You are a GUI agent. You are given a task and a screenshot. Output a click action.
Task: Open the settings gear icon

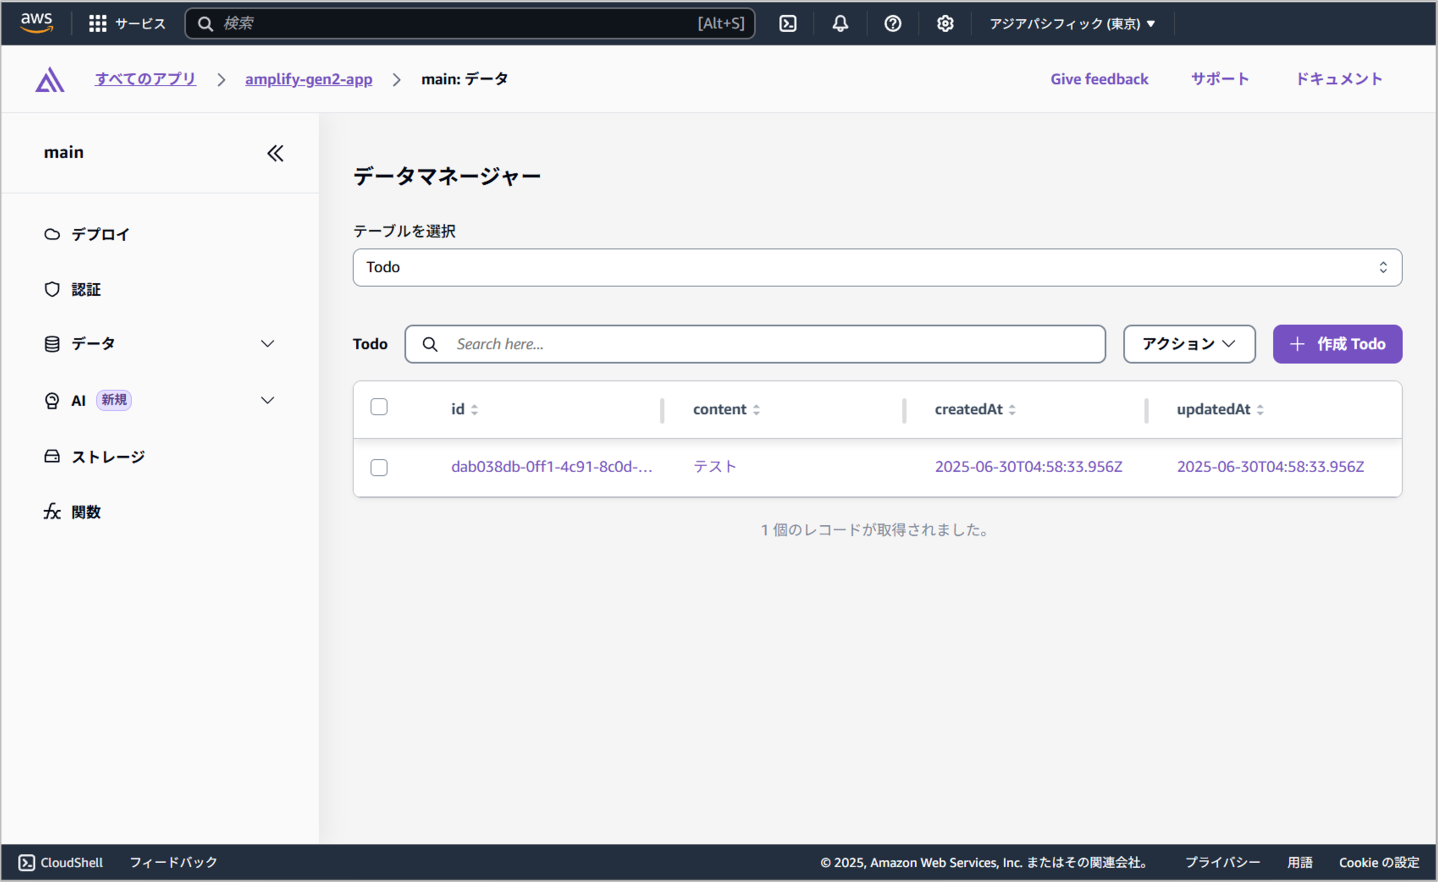point(945,23)
